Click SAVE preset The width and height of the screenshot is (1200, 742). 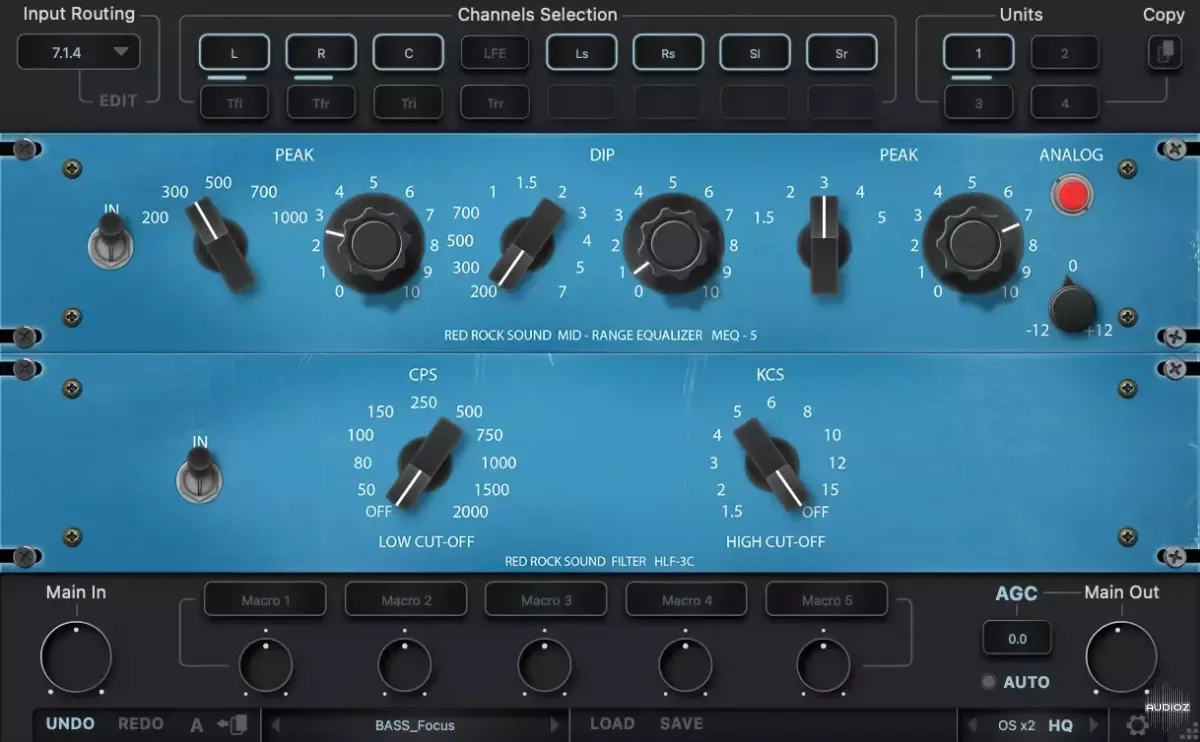click(x=681, y=724)
